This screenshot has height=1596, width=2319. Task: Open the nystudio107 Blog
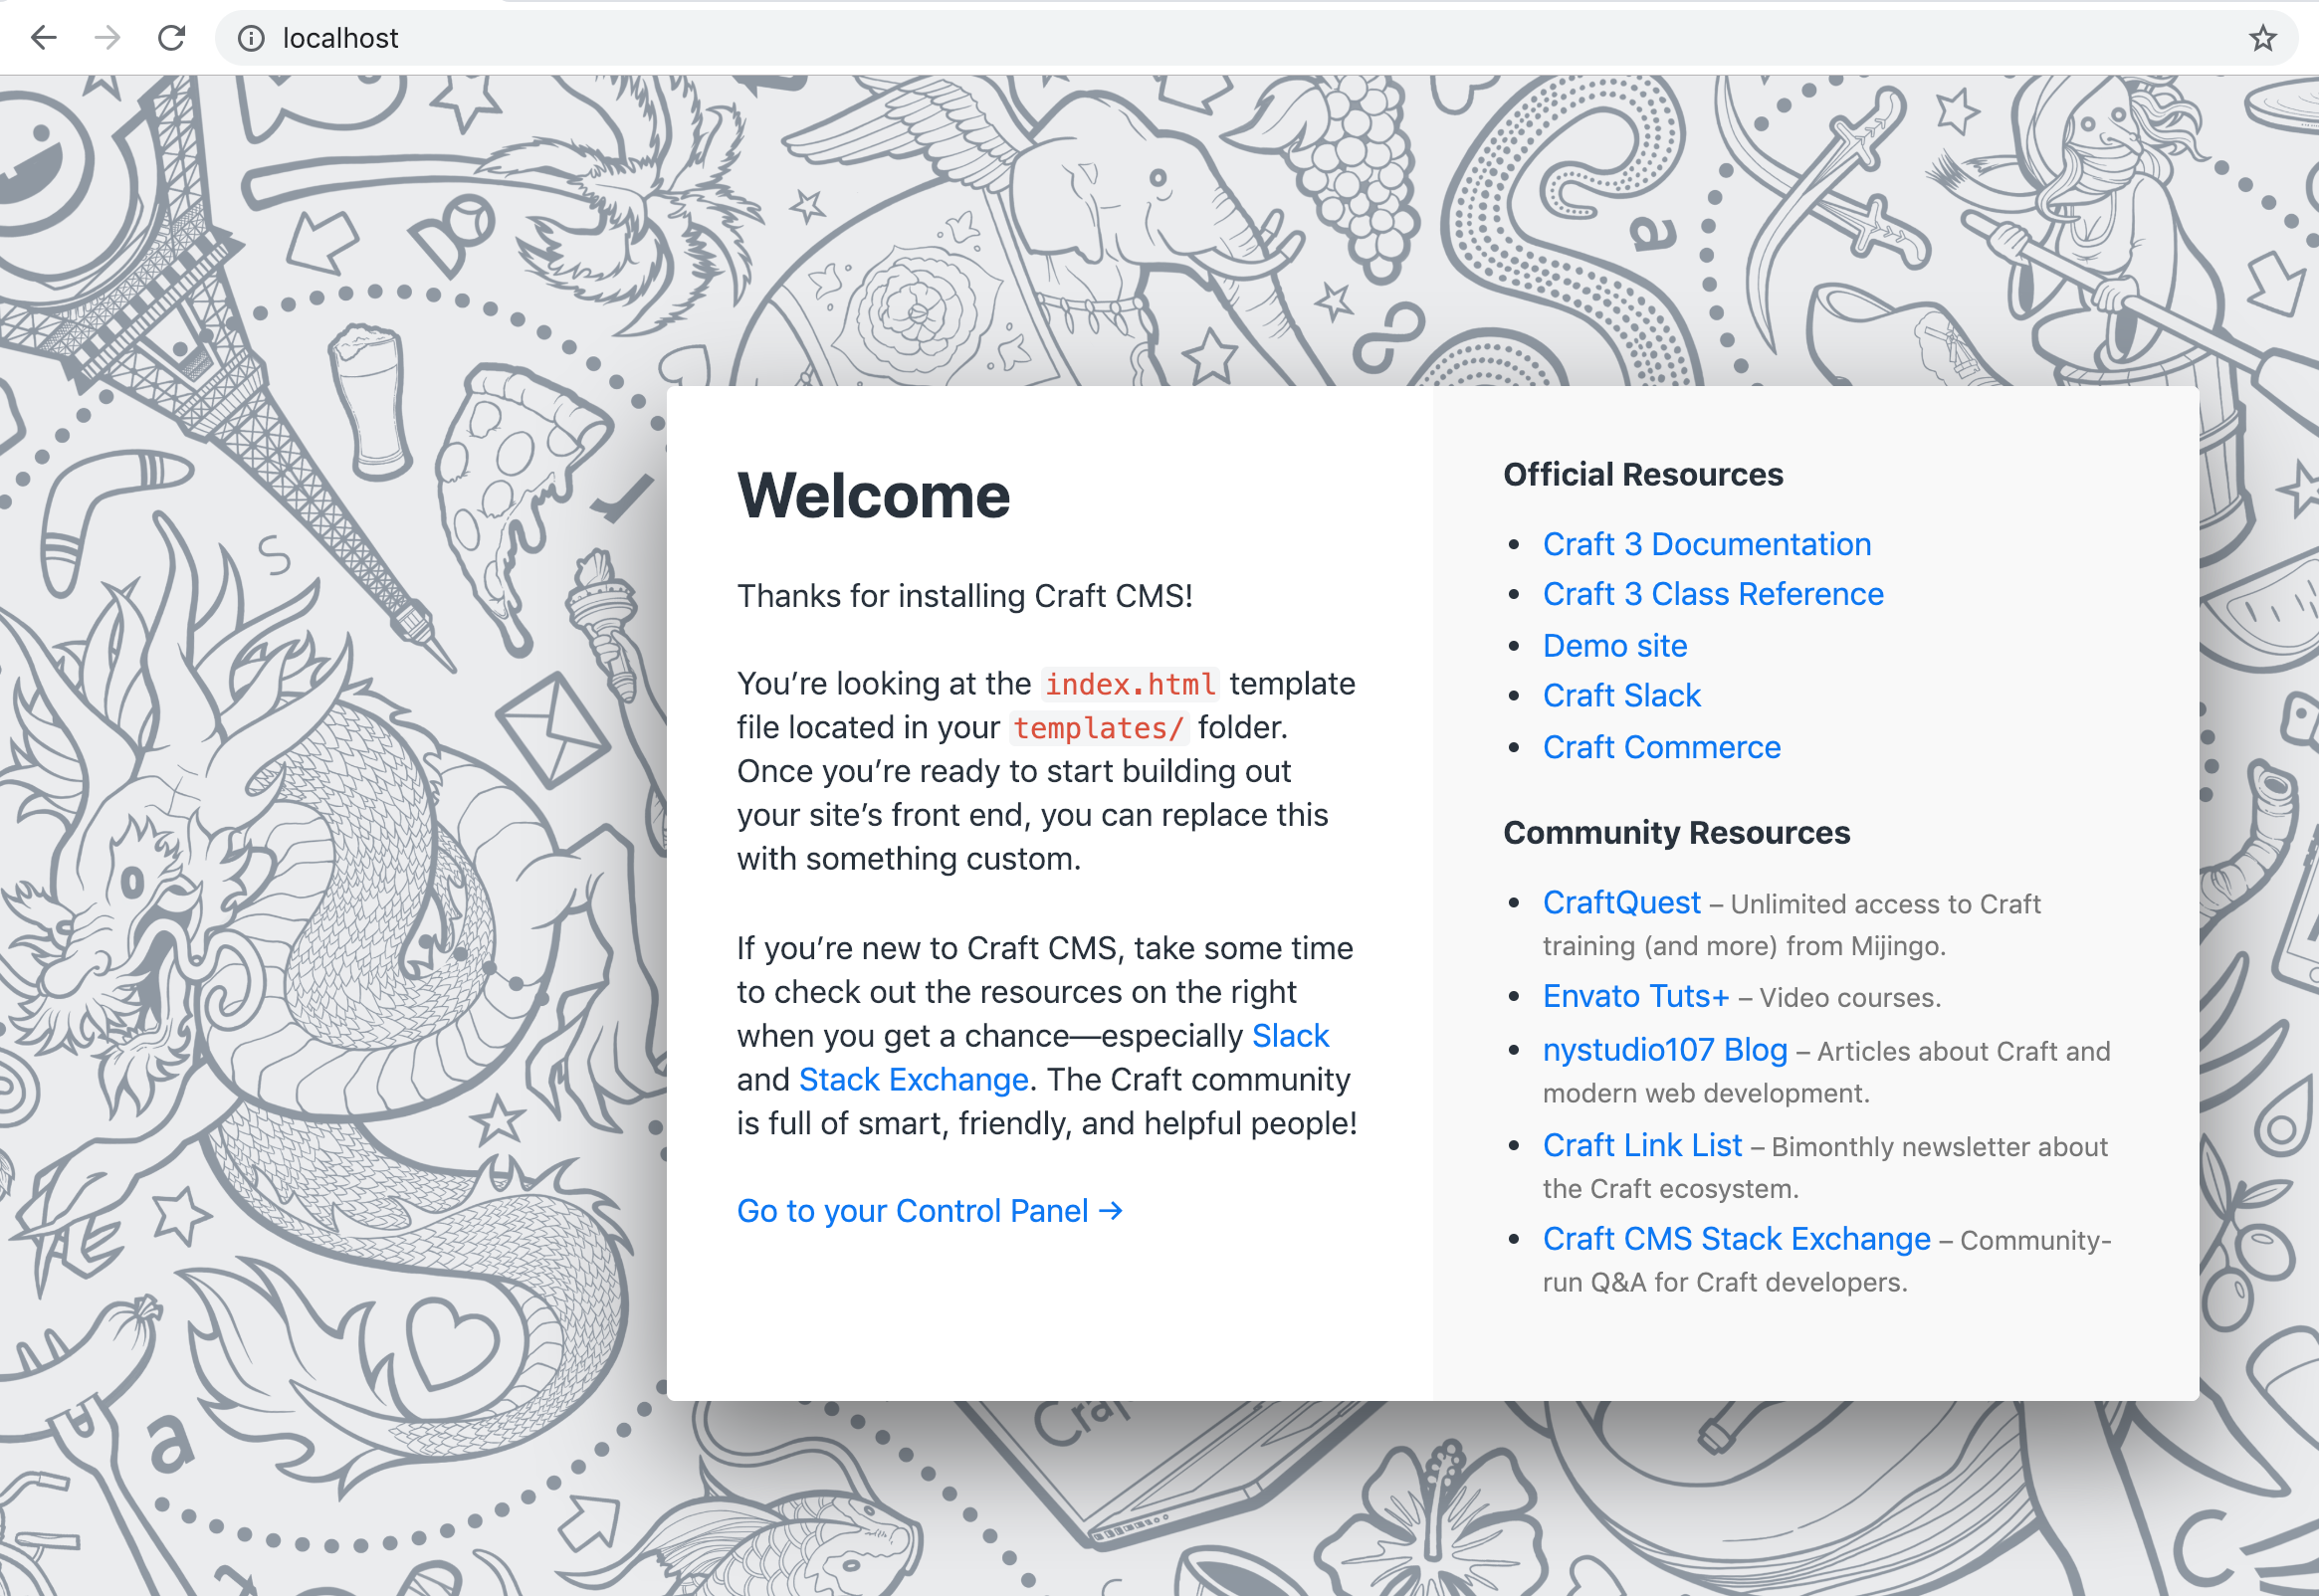(1664, 1049)
